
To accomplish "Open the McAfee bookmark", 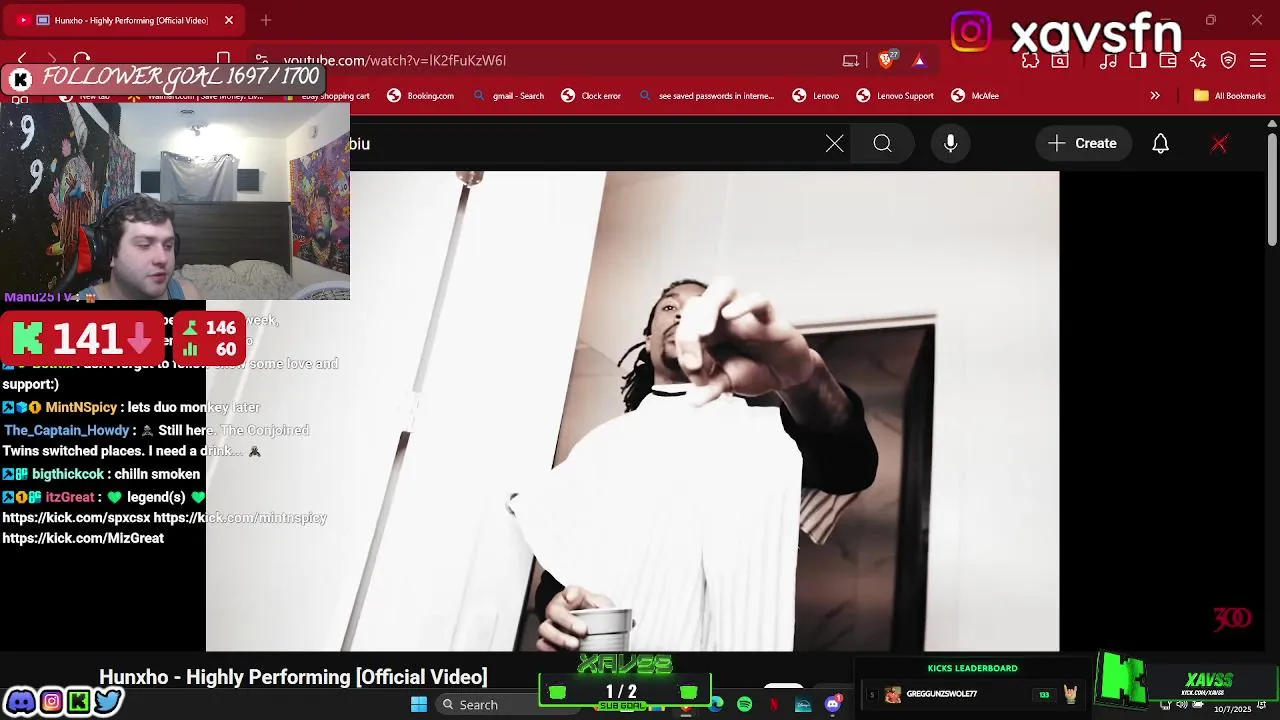I will pyautogui.click(x=975, y=96).
